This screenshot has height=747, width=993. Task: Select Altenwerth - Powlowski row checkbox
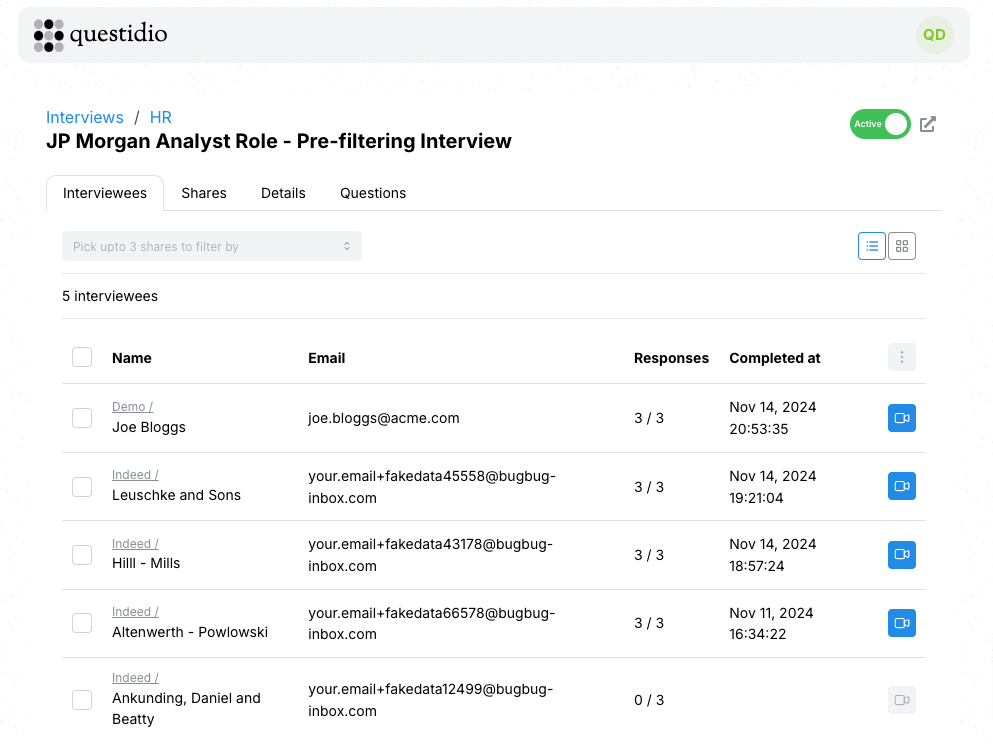82,623
